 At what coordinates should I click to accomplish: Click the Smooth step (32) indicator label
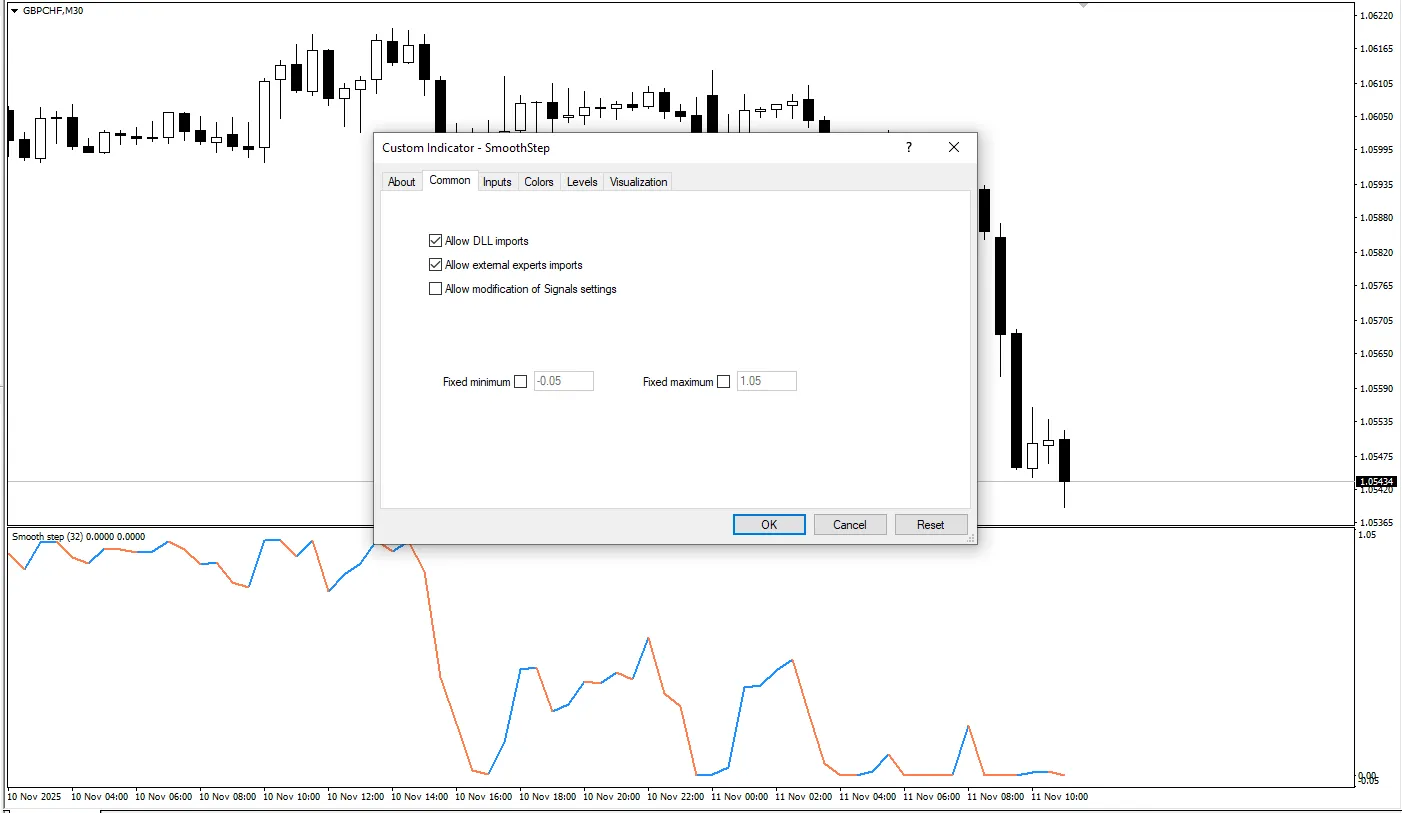[78, 537]
